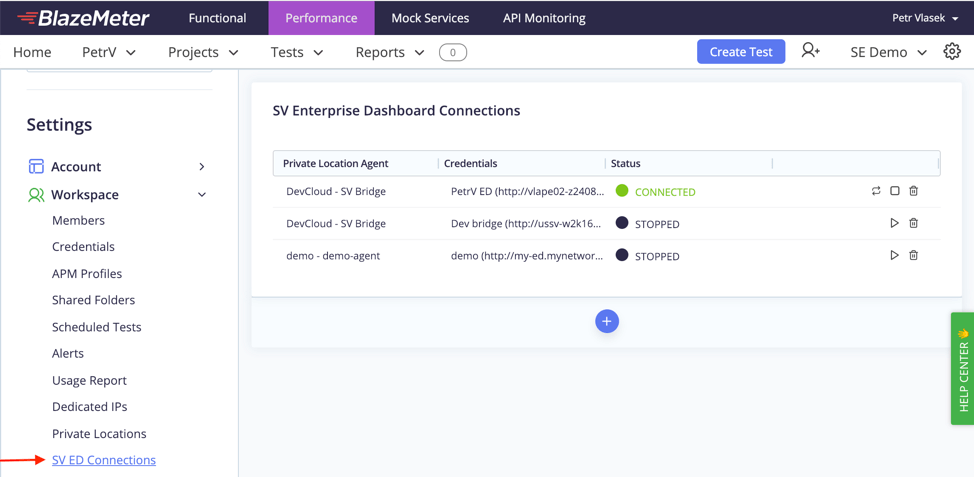This screenshot has width=974, height=477.
Task: Delete the Dev bridge connection
Action: point(913,223)
